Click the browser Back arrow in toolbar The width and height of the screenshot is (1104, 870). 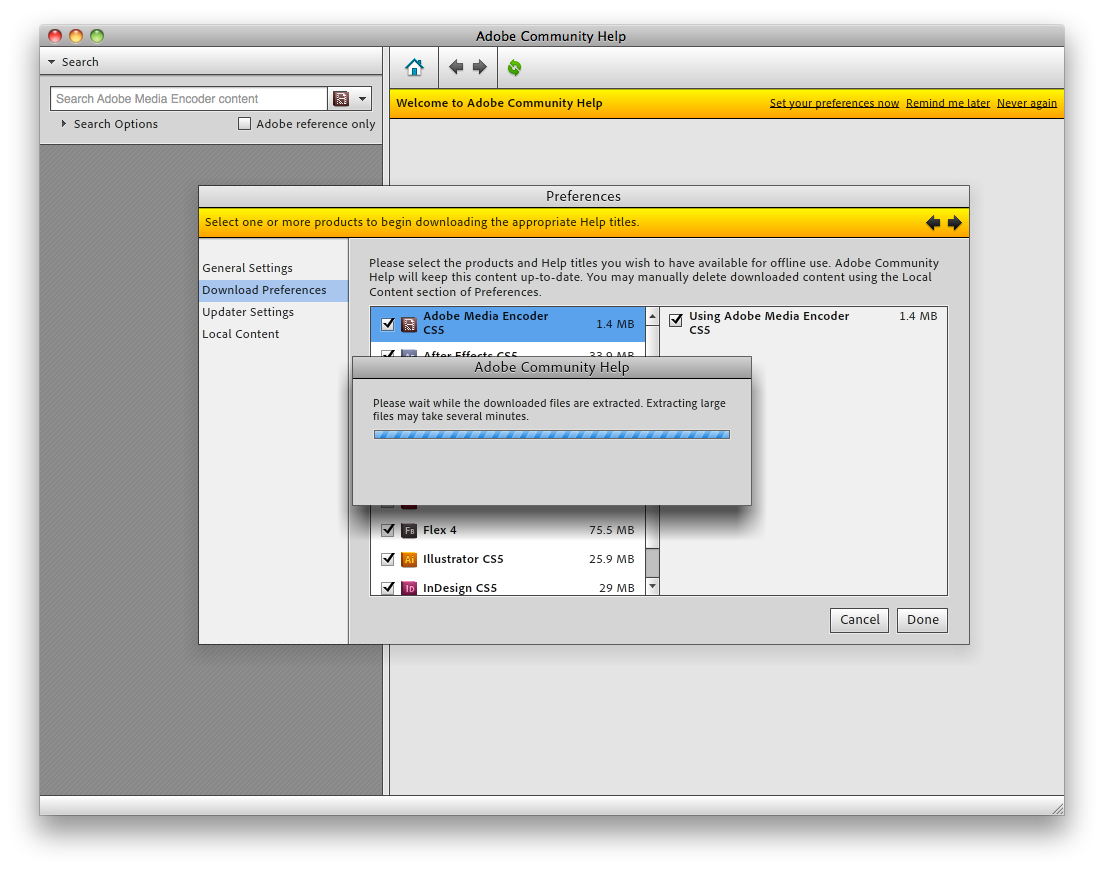point(456,68)
